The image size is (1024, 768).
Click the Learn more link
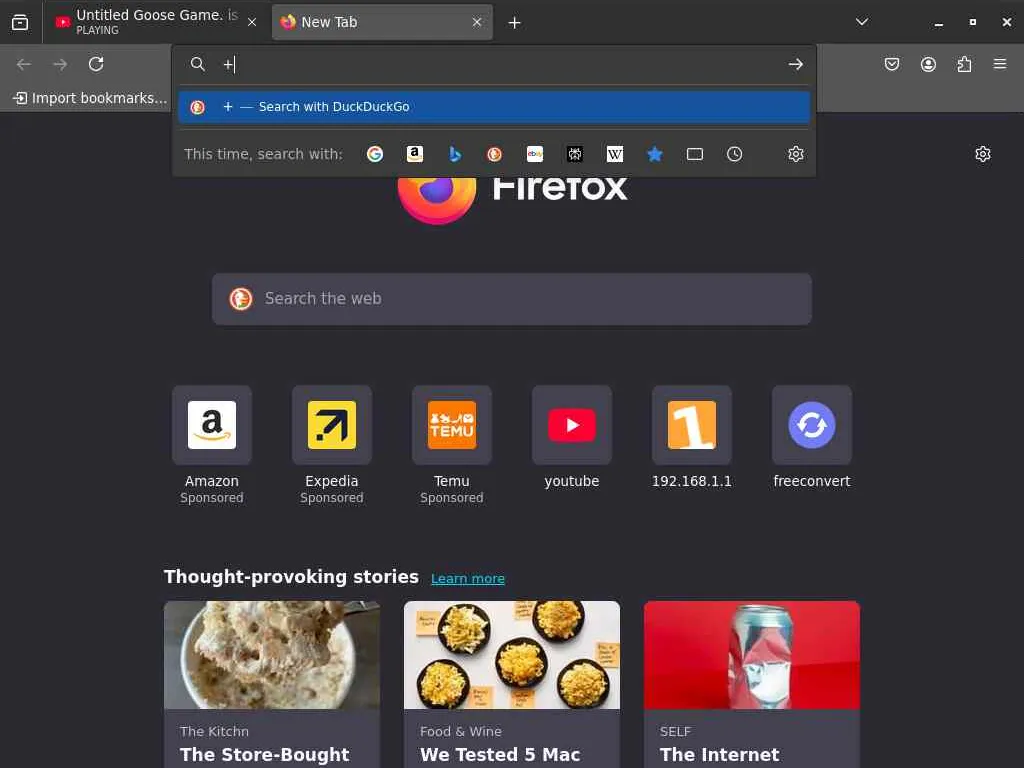click(x=468, y=579)
